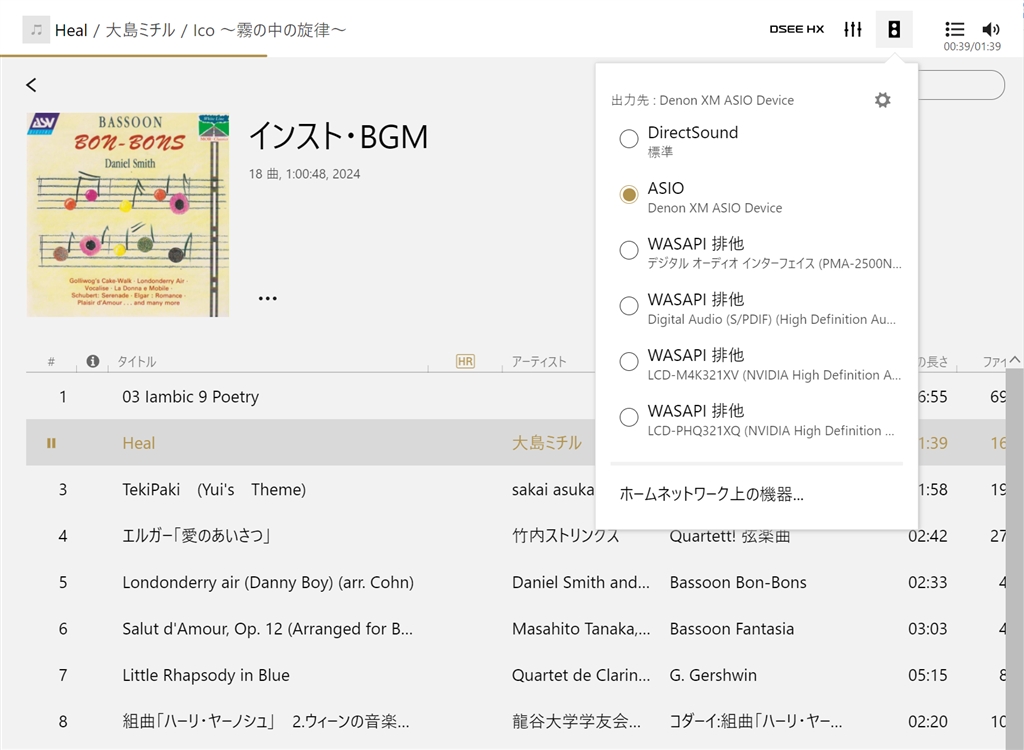1024x750 pixels.
Task: Open the play queue list icon
Action: (954, 29)
